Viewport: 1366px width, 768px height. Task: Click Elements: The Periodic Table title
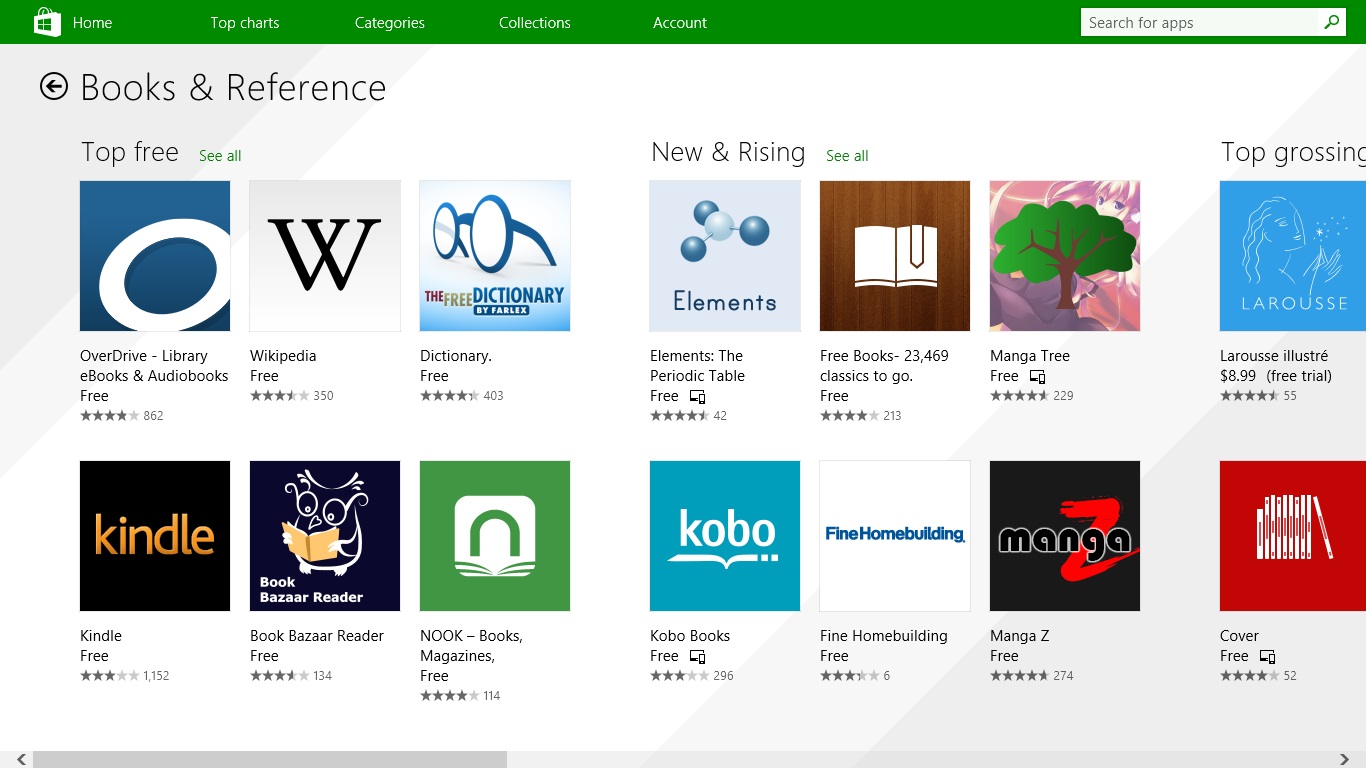(697, 366)
